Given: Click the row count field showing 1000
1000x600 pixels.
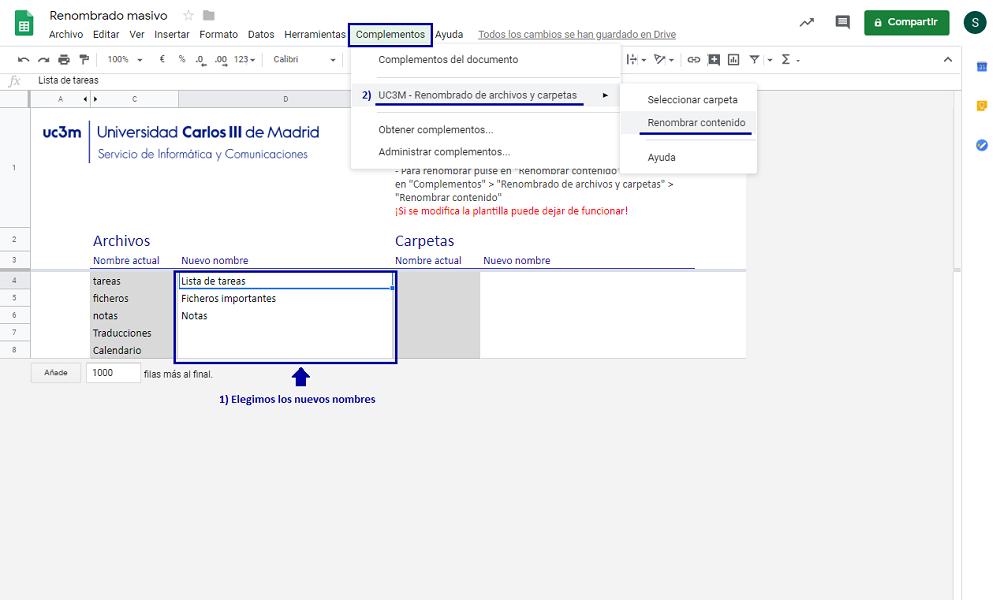Looking at the screenshot, I should point(113,373).
